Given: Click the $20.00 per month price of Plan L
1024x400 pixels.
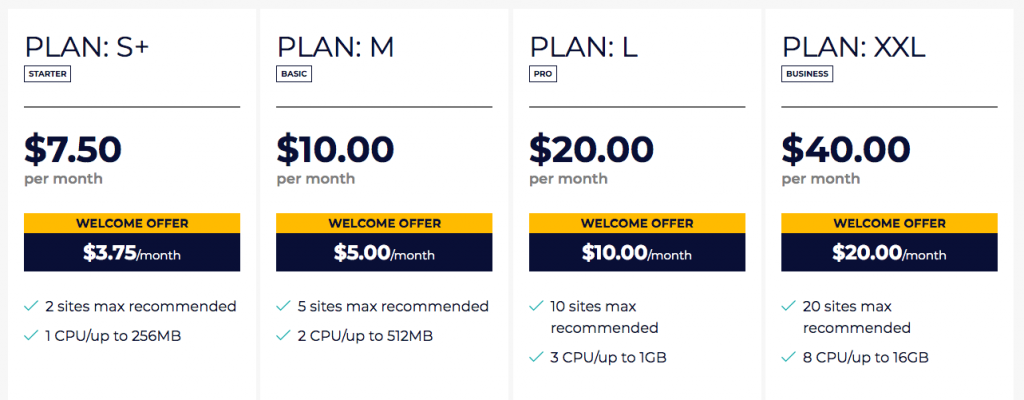Looking at the screenshot, I should (x=591, y=150).
